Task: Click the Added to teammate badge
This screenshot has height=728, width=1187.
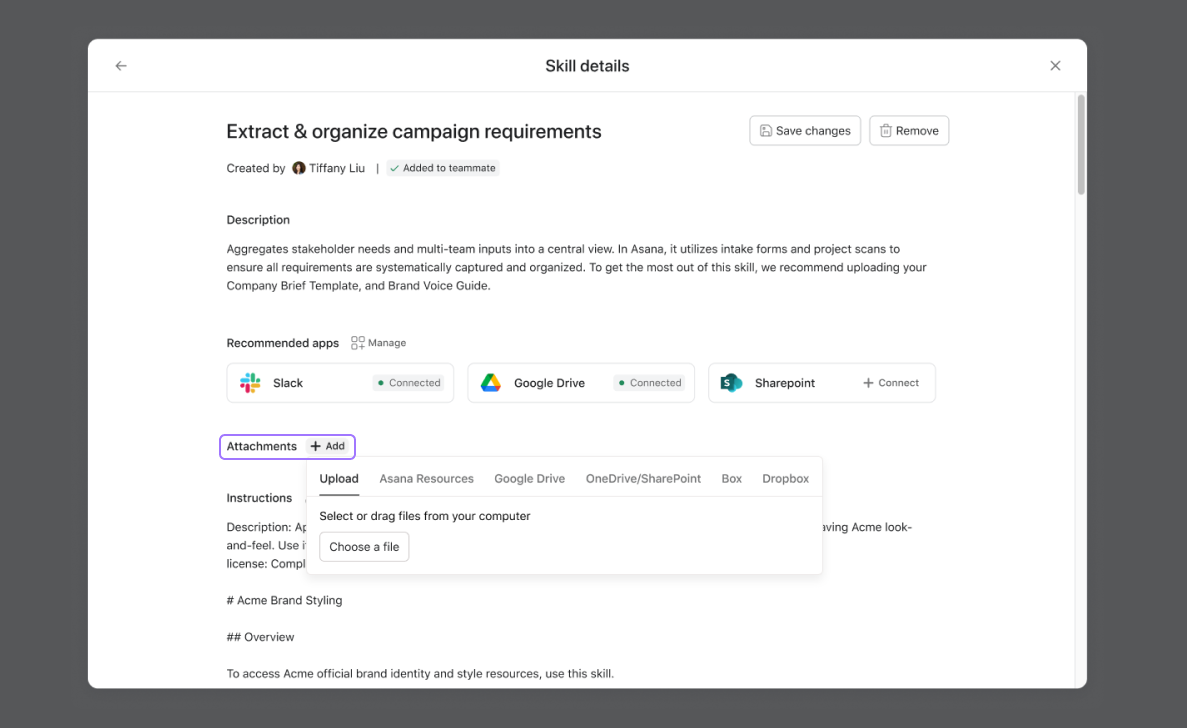Action: click(x=443, y=168)
